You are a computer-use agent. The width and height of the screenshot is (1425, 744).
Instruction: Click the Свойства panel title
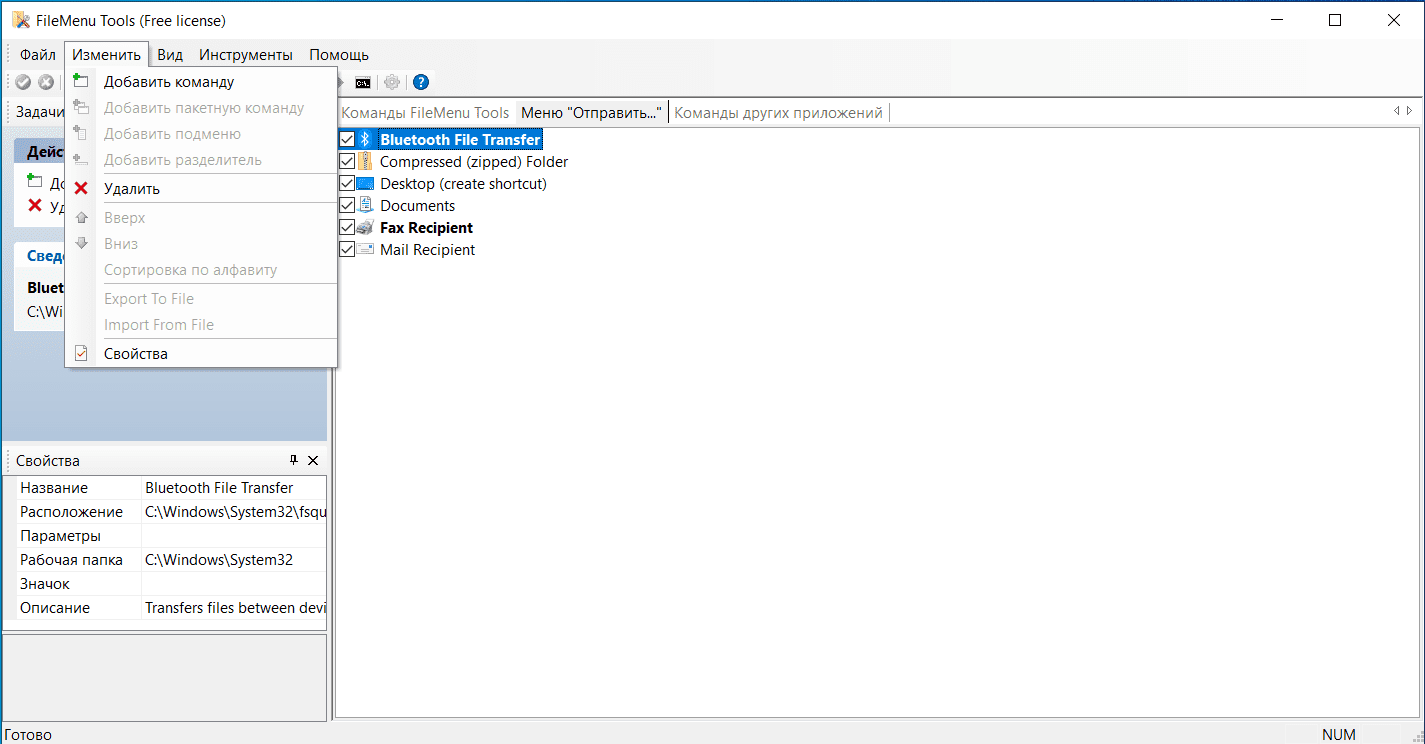point(48,461)
